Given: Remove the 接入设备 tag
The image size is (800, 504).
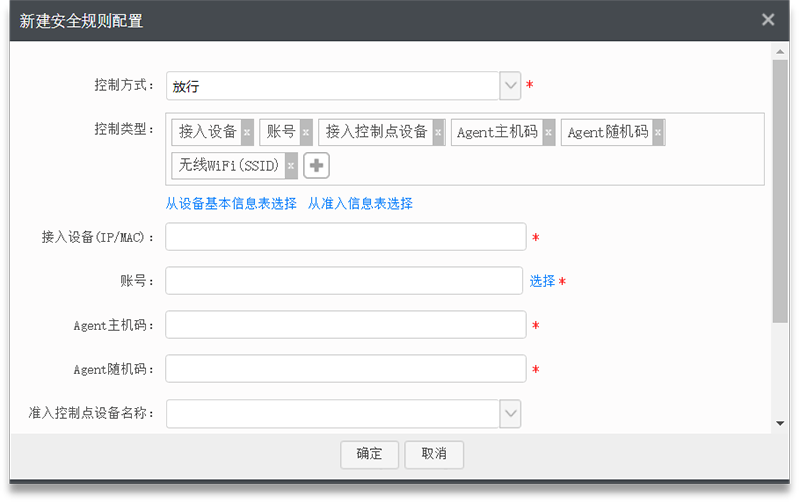Looking at the screenshot, I should [x=247, y=132].
